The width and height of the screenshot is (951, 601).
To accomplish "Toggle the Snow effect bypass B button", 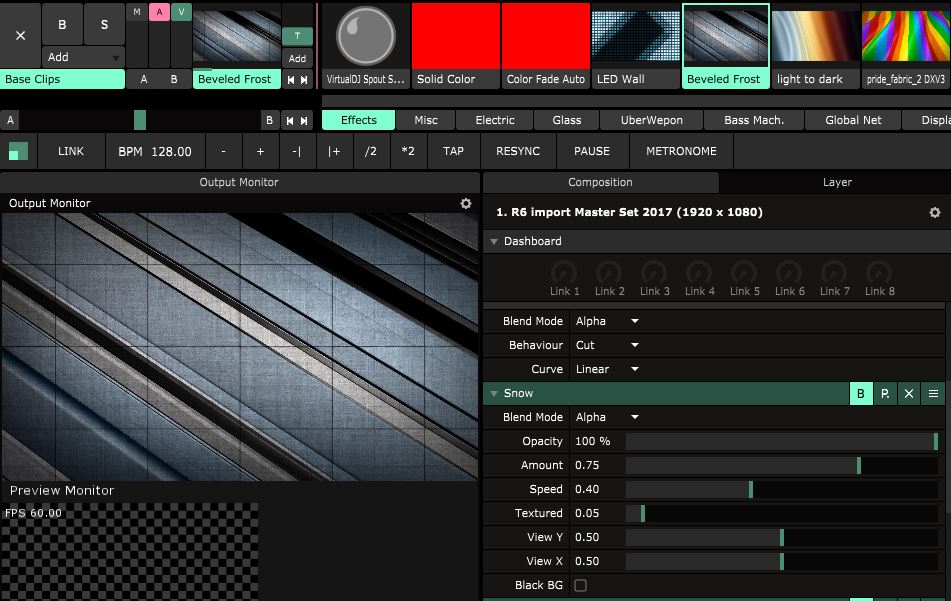I will (860, 394).
